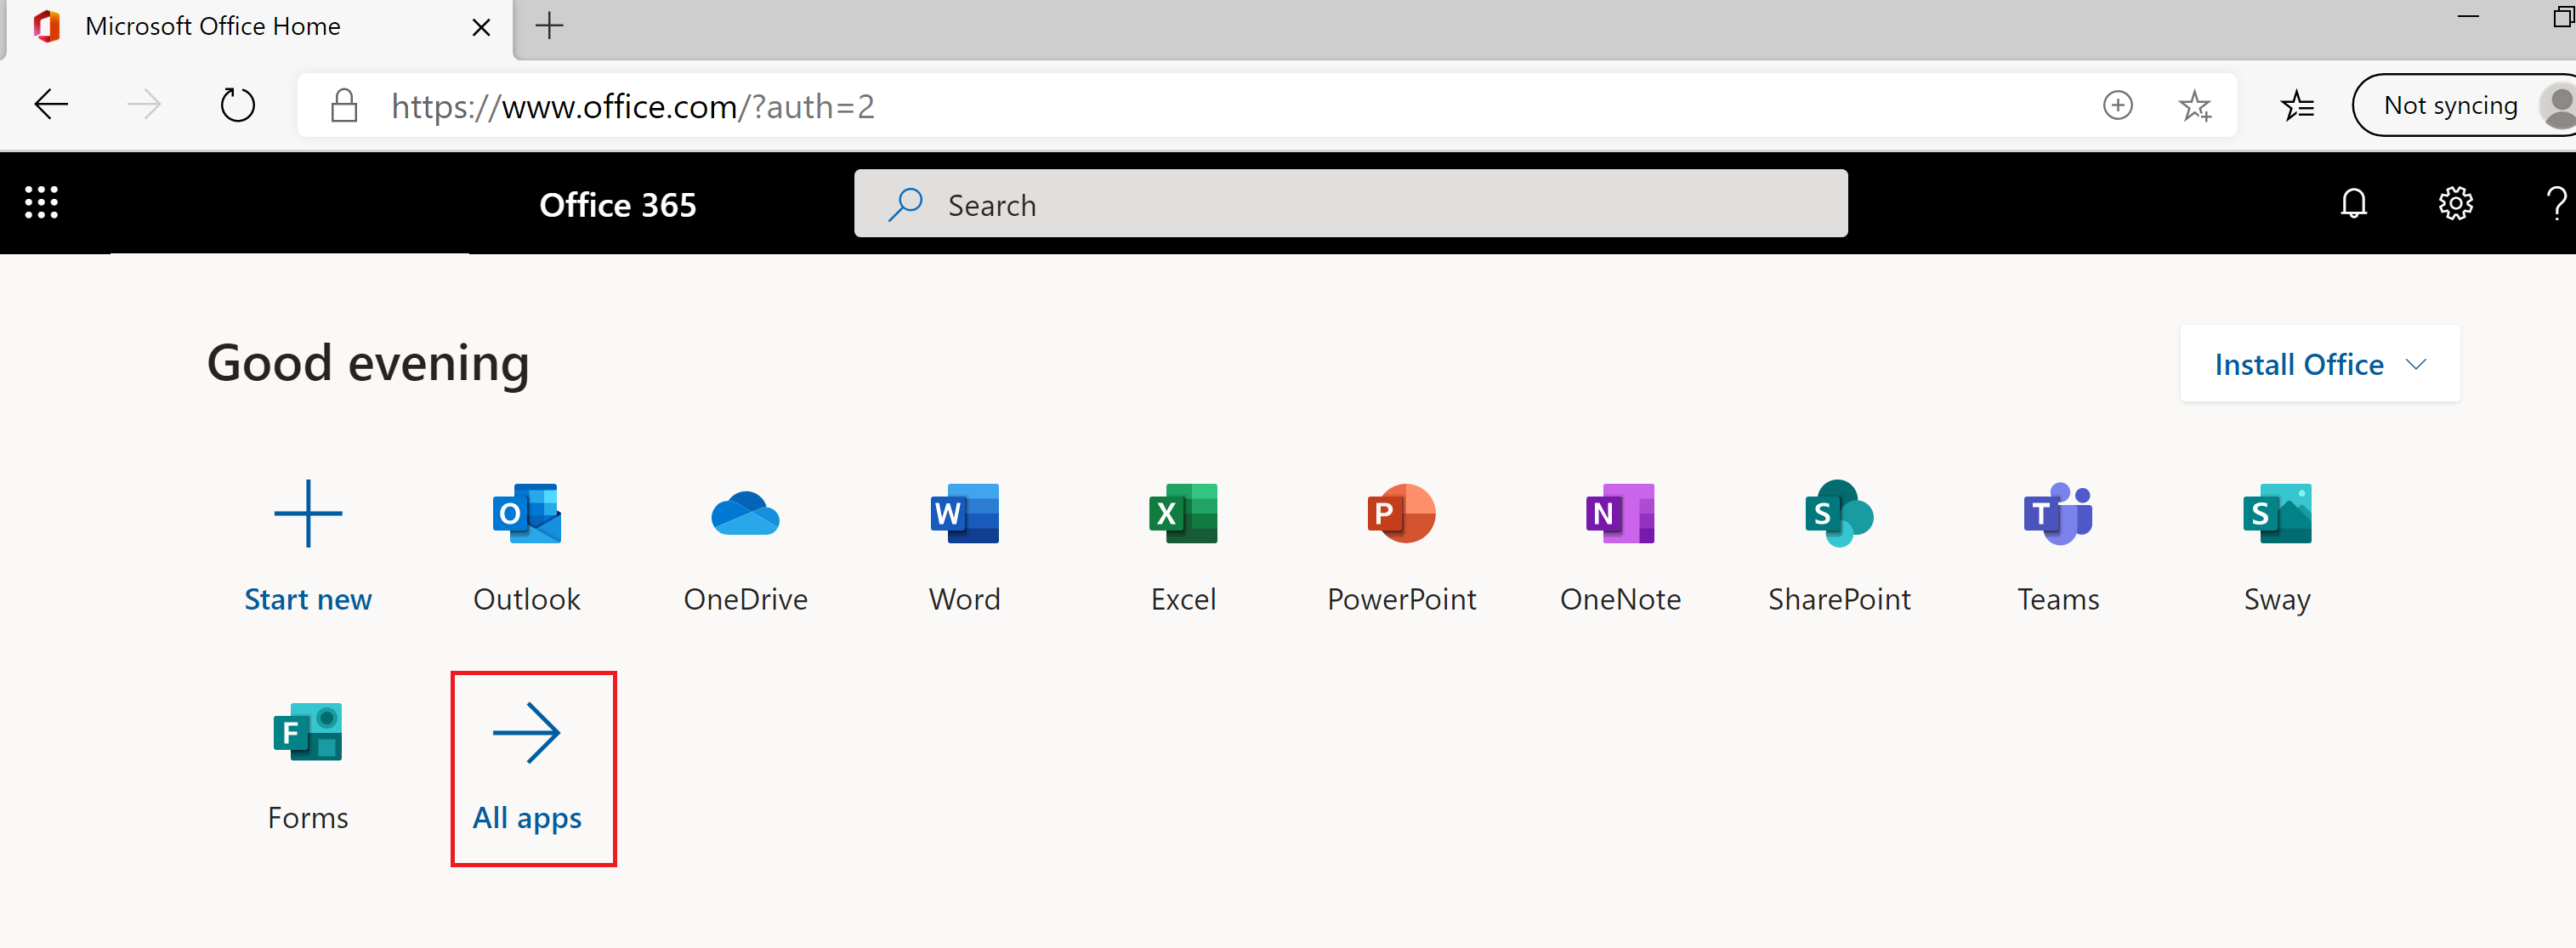2576x948 pixels.
Task: Open the Not syncing profile button
Action: pyautogui.click(x=2463, y=105)
